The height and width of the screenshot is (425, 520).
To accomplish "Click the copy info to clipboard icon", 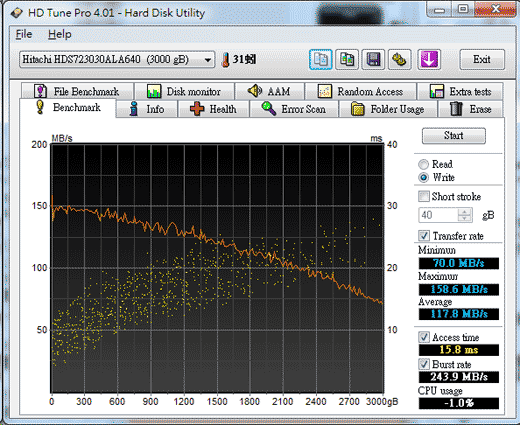I will coord(320,60).
